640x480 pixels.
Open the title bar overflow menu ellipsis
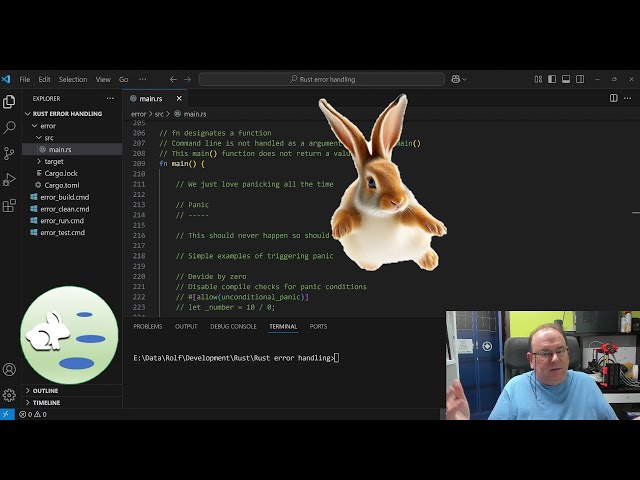(142, 79)
